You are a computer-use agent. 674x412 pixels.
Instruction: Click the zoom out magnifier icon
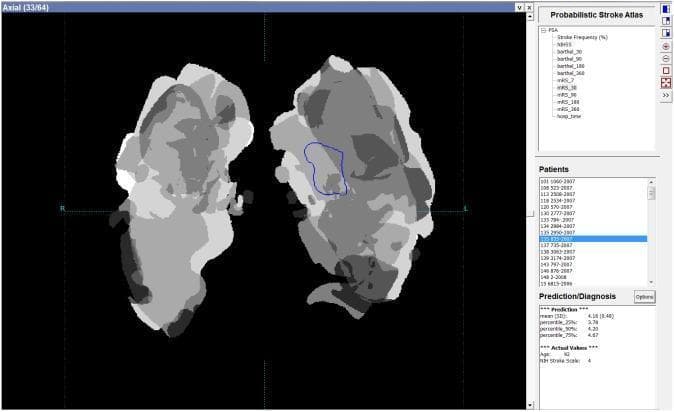point(666,58)
